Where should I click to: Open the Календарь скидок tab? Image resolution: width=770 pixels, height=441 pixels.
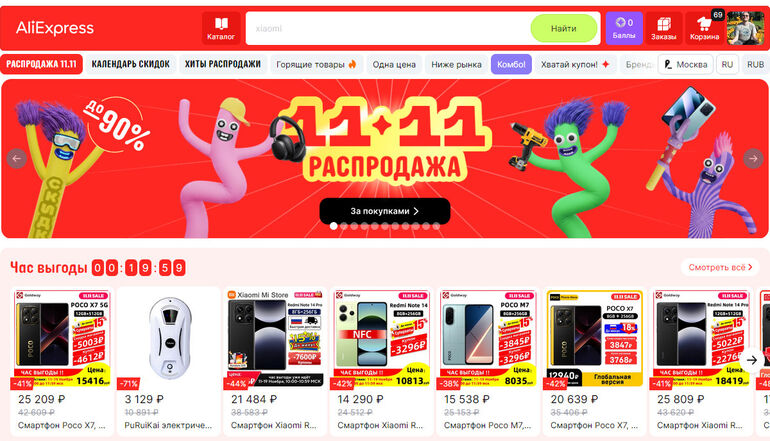coord(131,64)
